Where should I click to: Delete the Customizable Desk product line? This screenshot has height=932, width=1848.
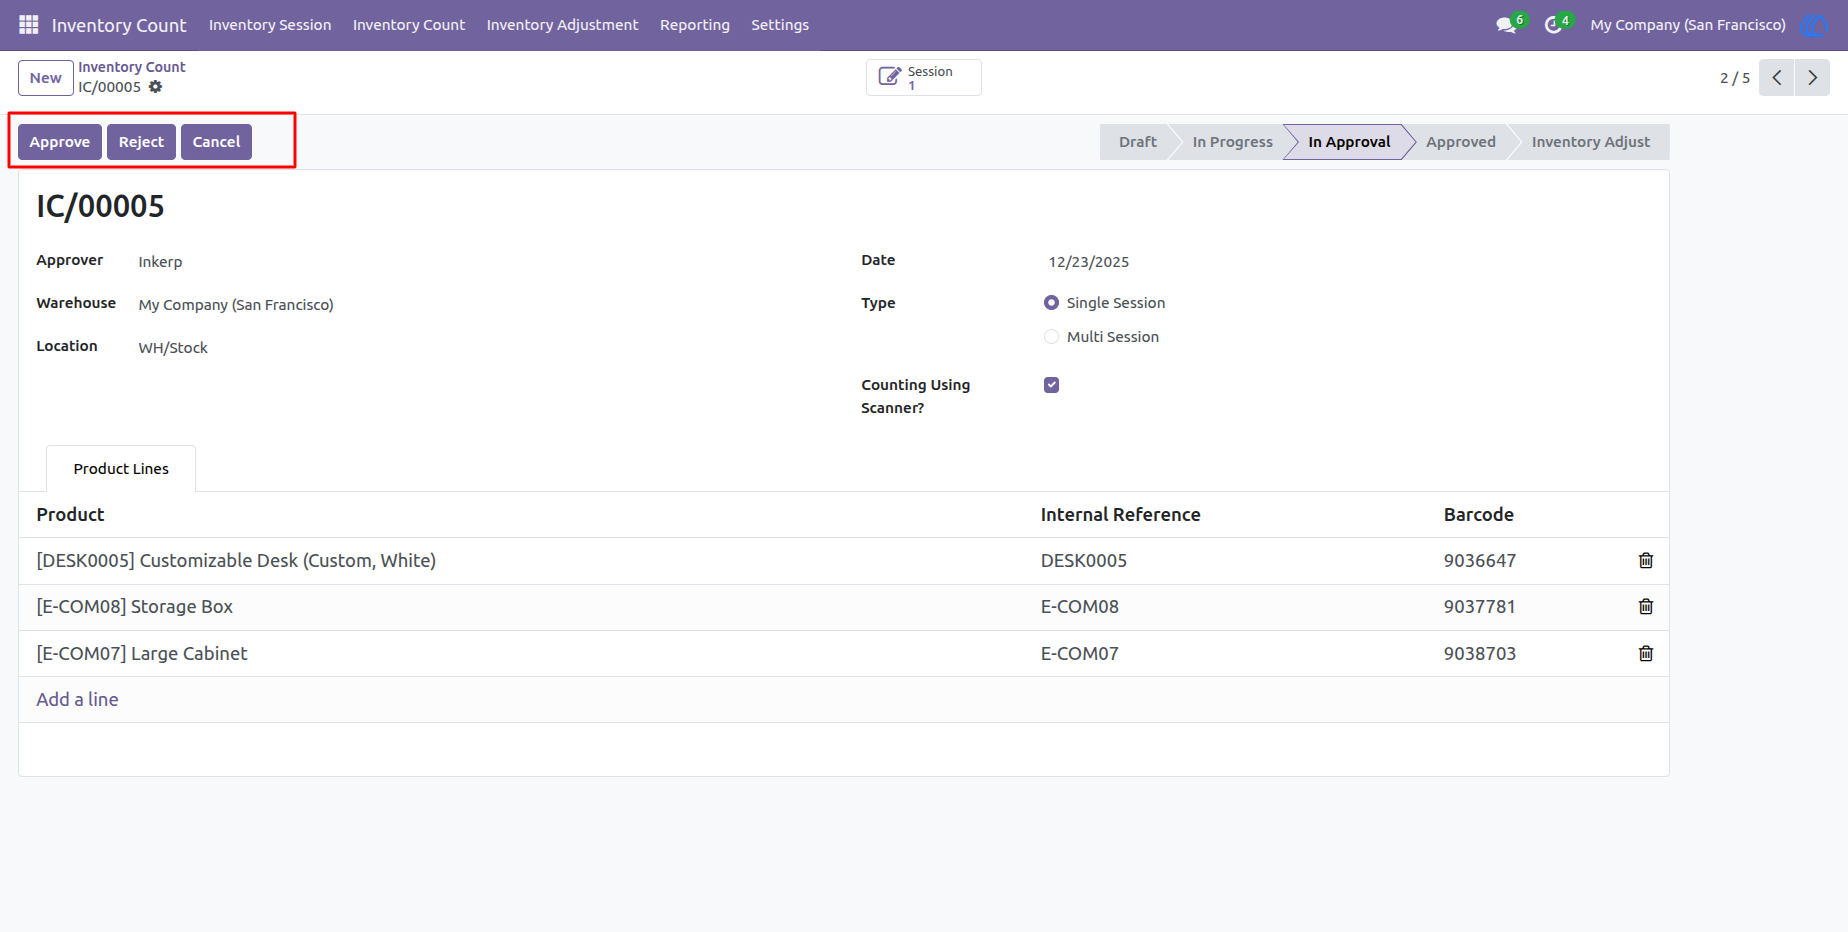point(1646,561)
